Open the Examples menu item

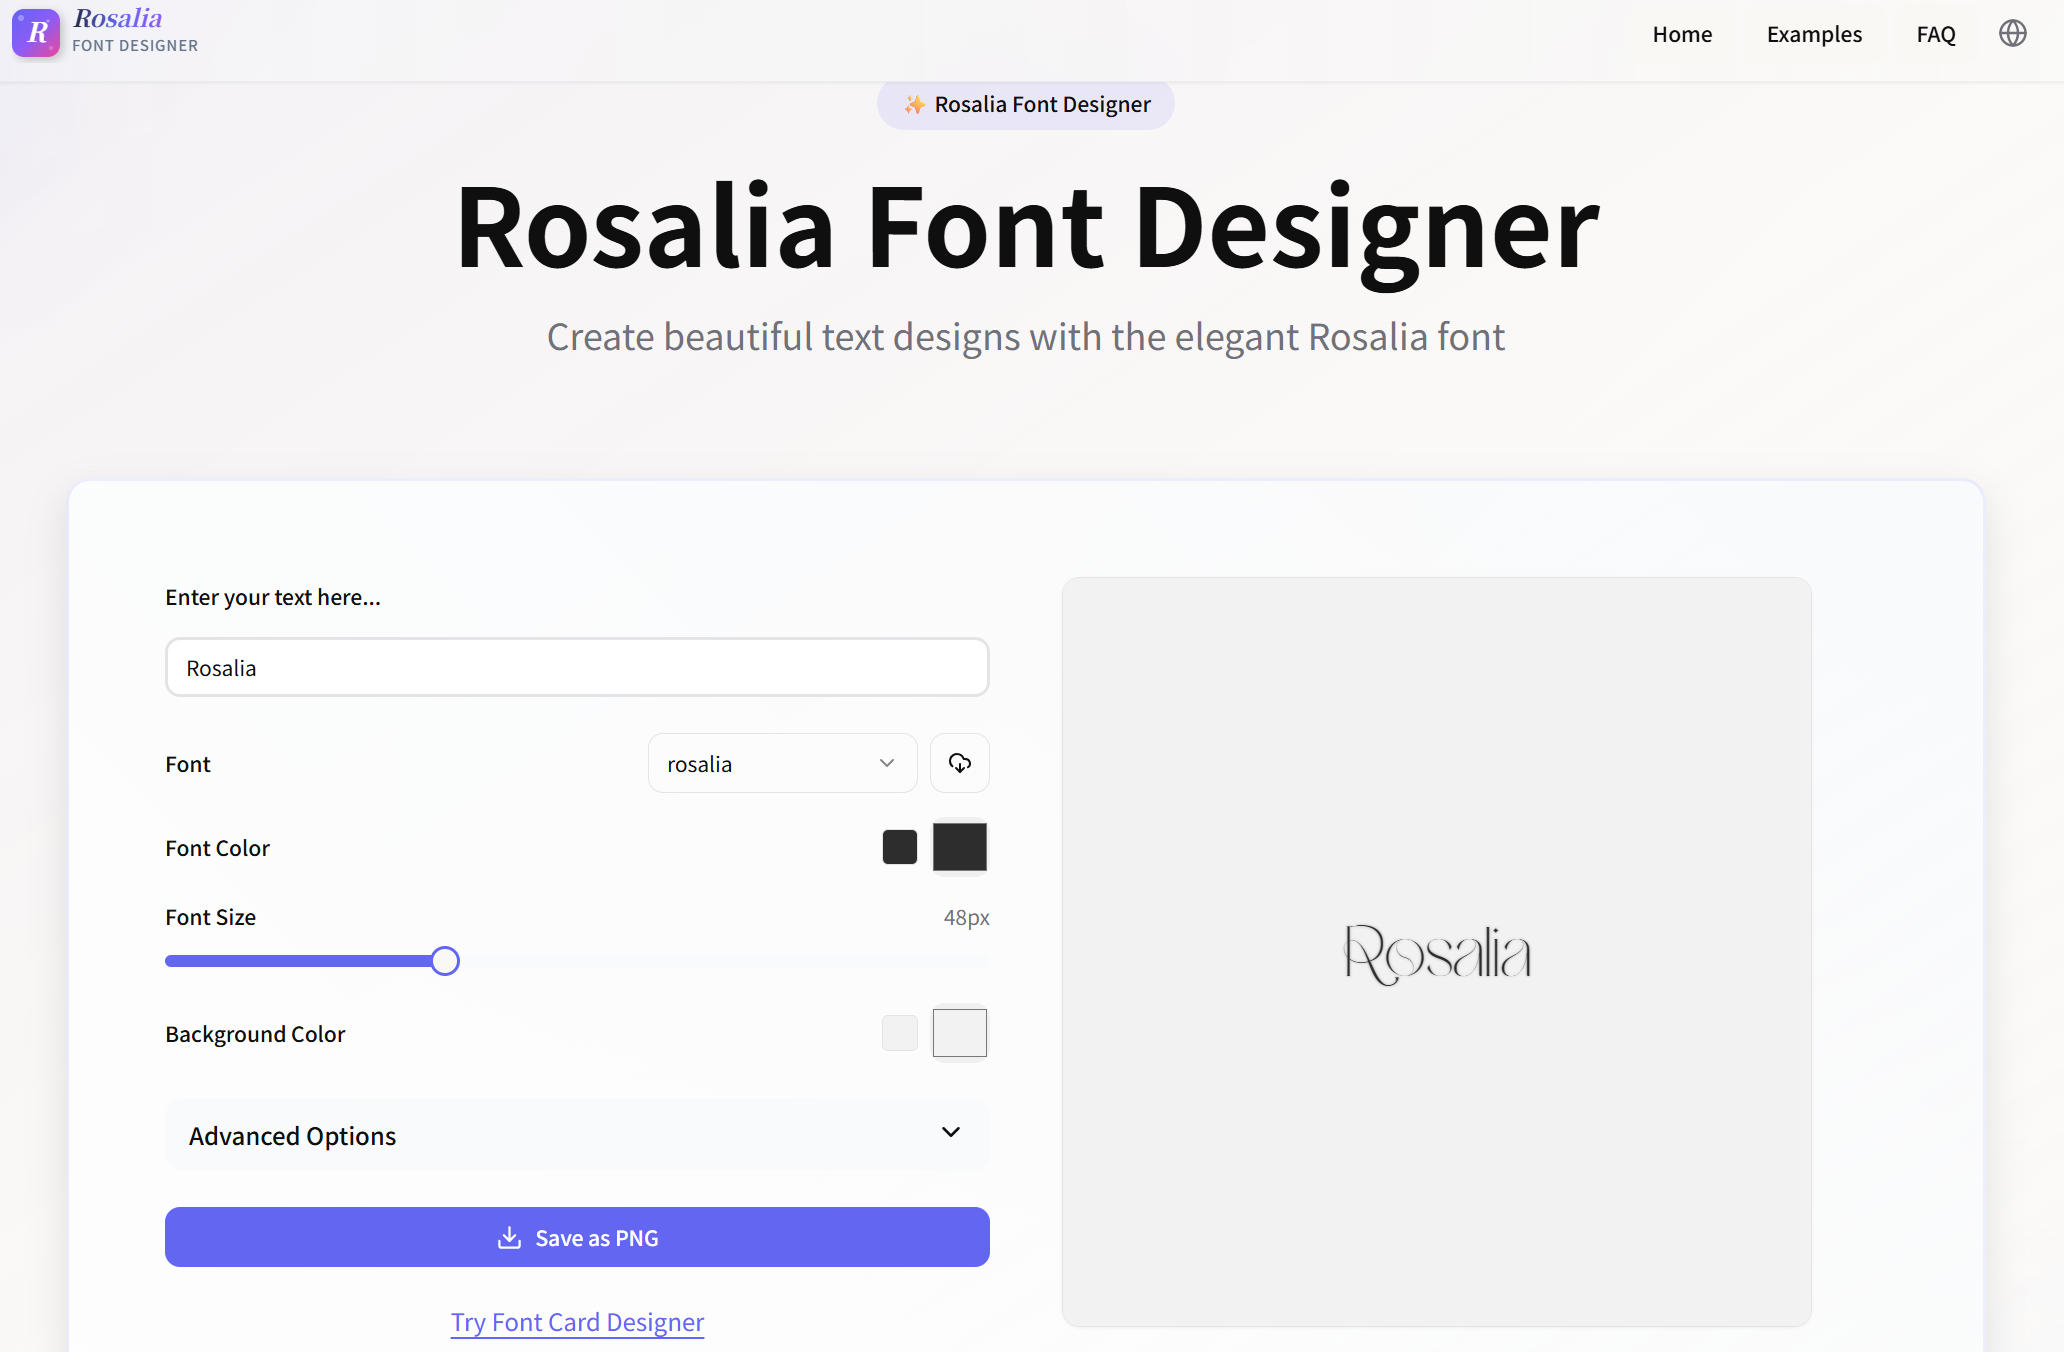[x=1813, y=34]
